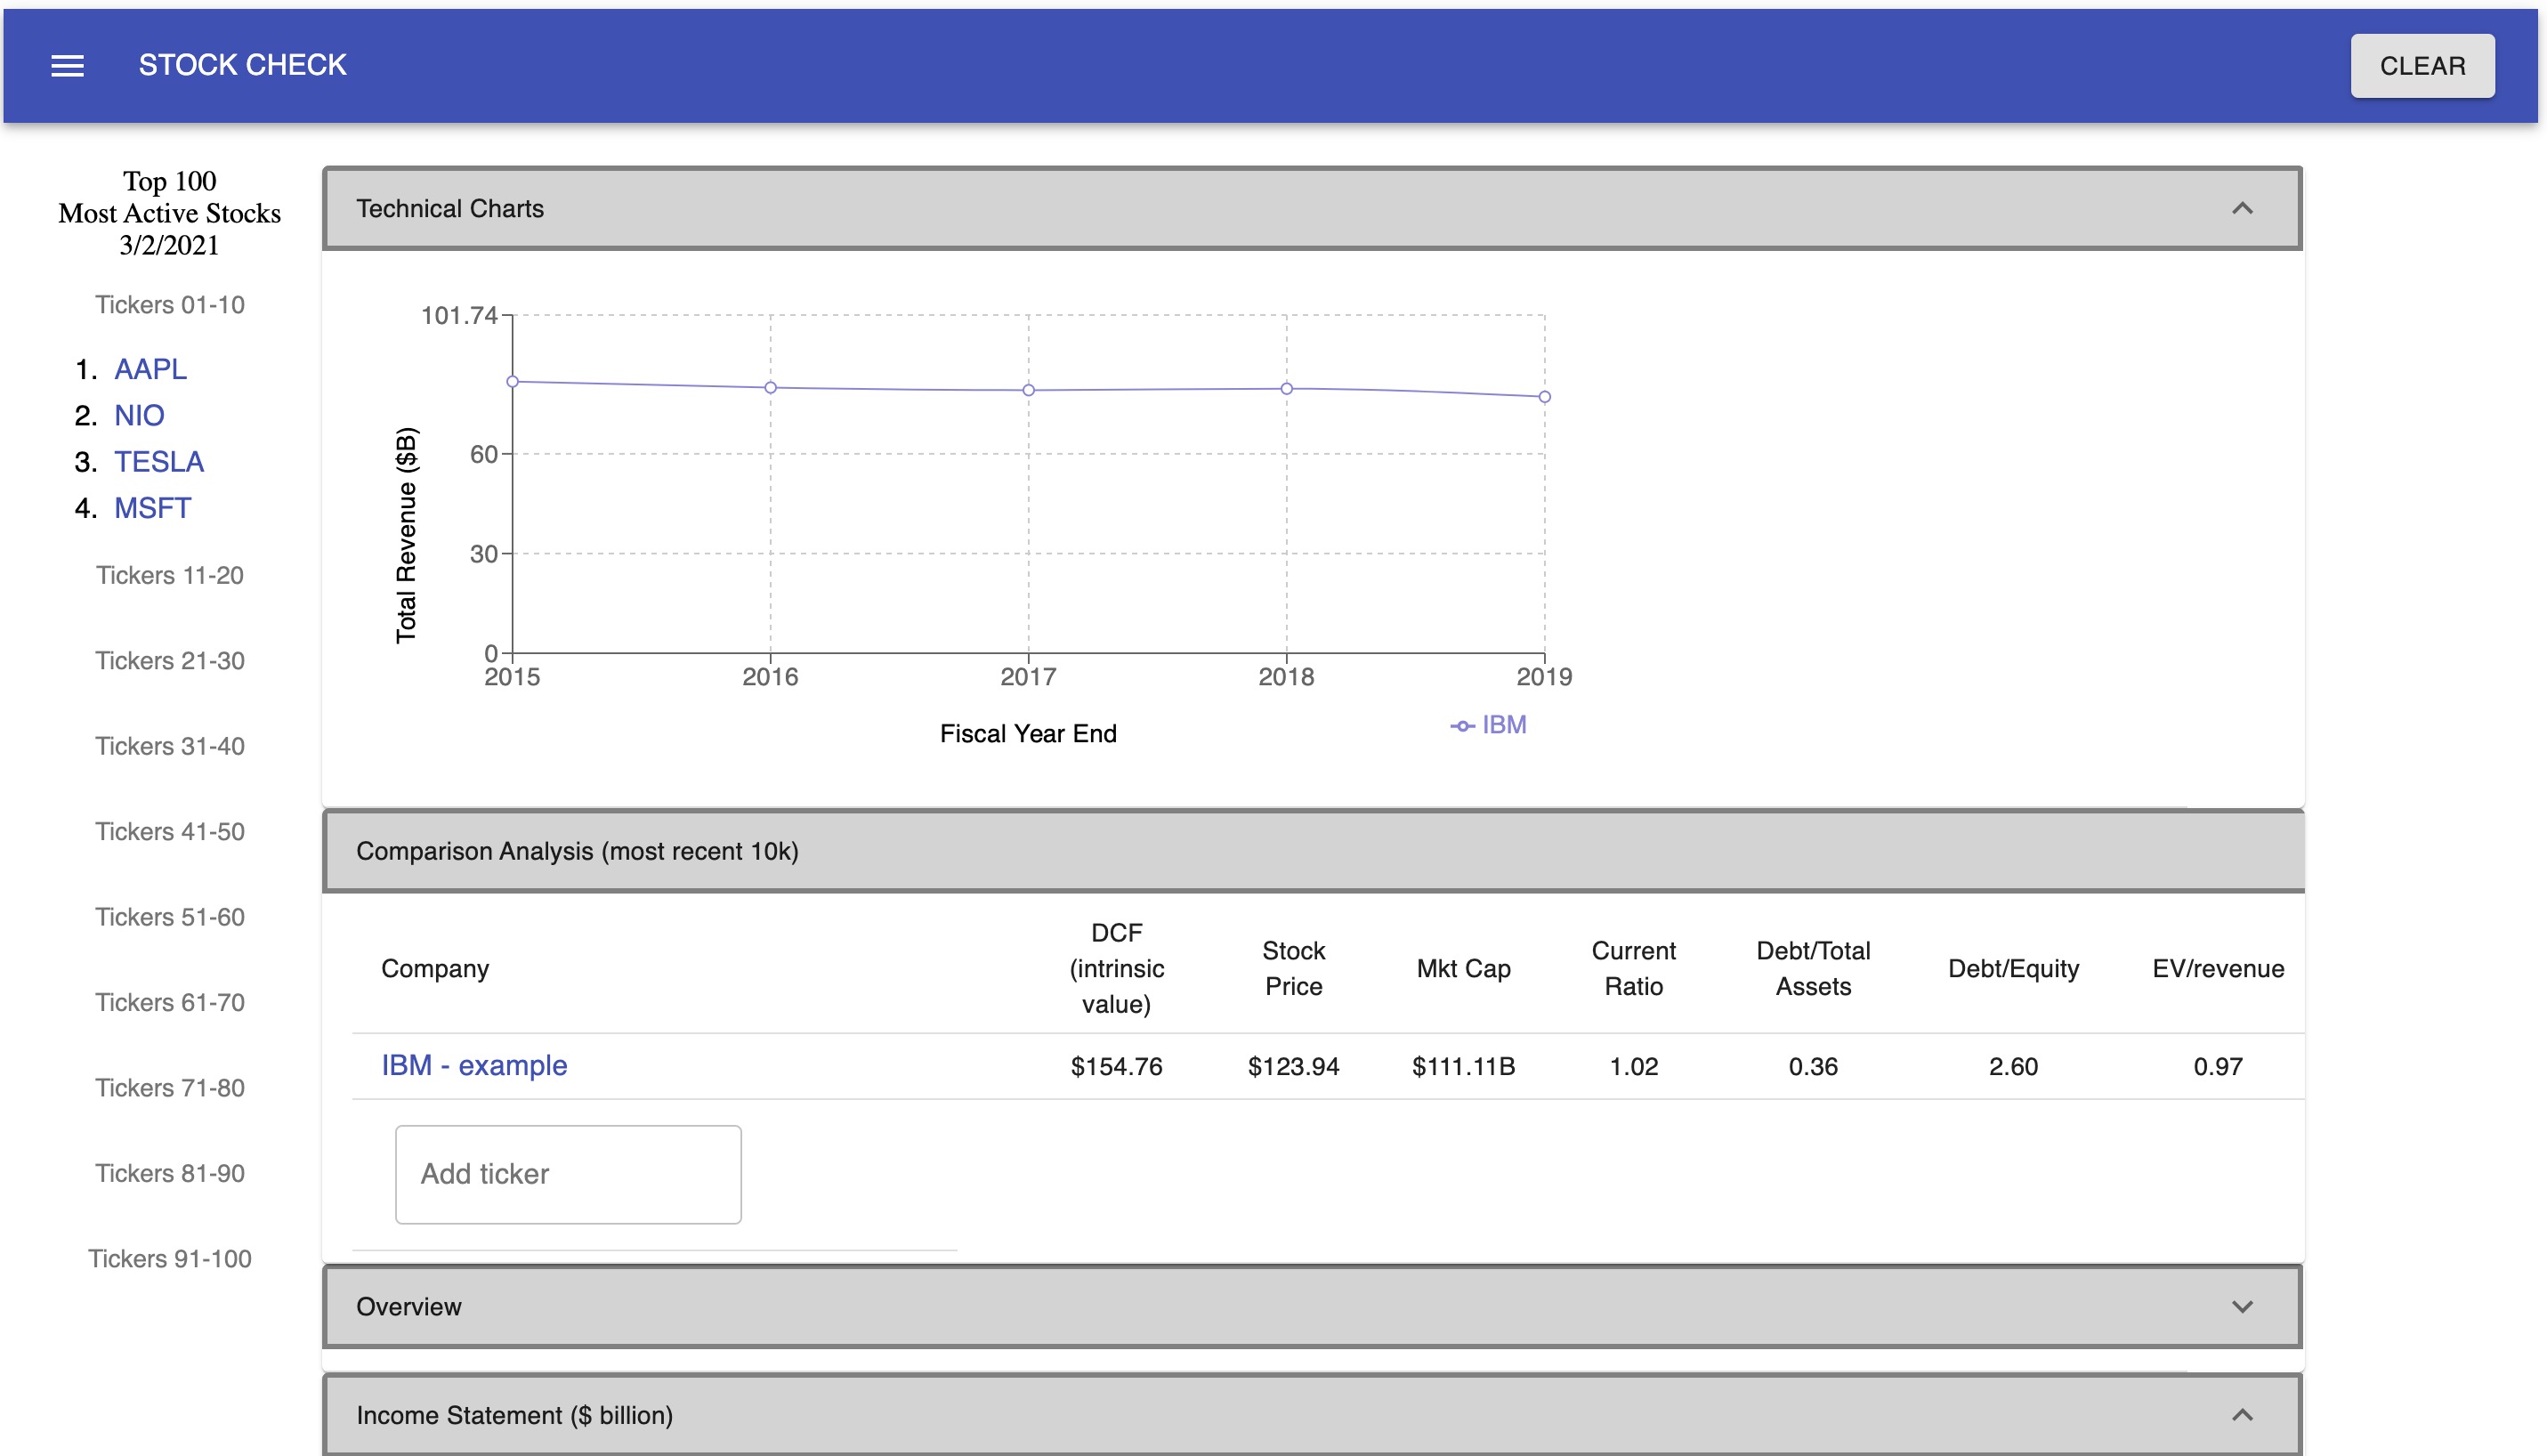The height and width of the screenshot is (1456, 2547).
Task: Click the STOCK CHECK title
Action: click(242, 65)
